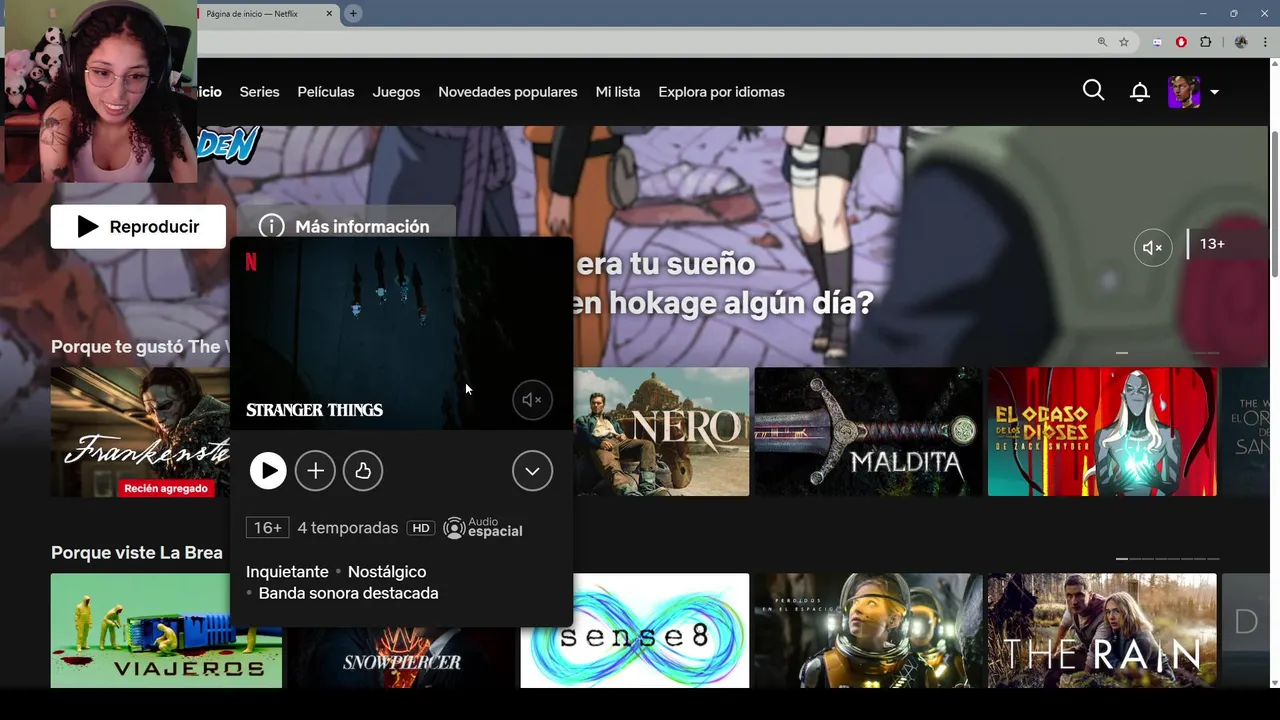Image resolution: width=1280 pixels, height=720 pixels.
Task: Click the Porque viste La Brea heading
Action: pyautogui.click(x=137, y=553)
